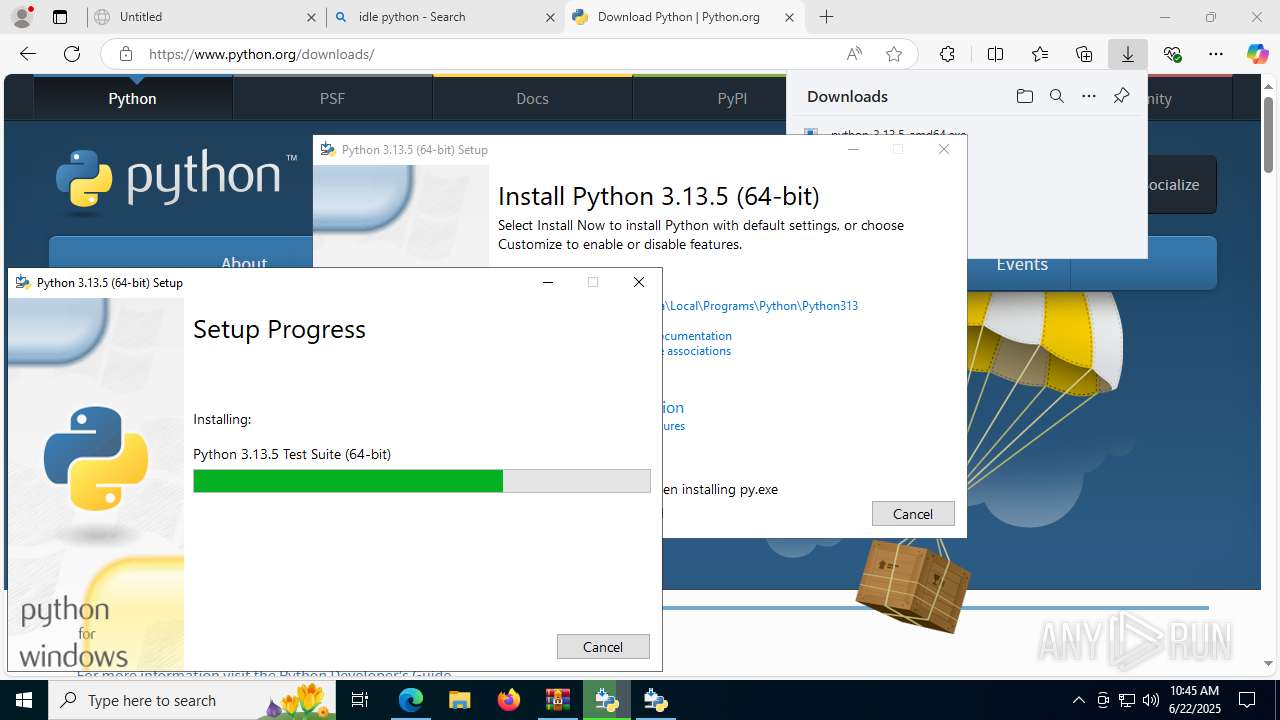Close the idle python Search tab
The height and width of the screenshot is (720, 1280).
(550, 17)
